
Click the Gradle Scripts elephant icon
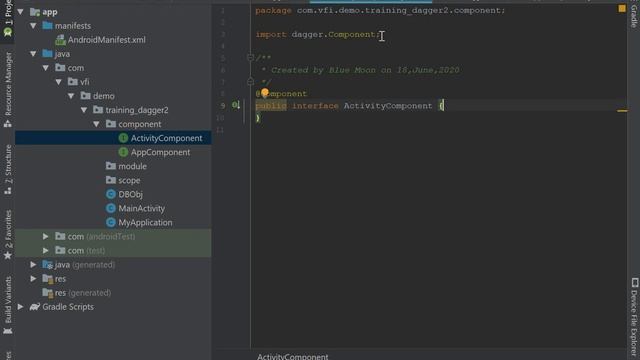point(35,307)
